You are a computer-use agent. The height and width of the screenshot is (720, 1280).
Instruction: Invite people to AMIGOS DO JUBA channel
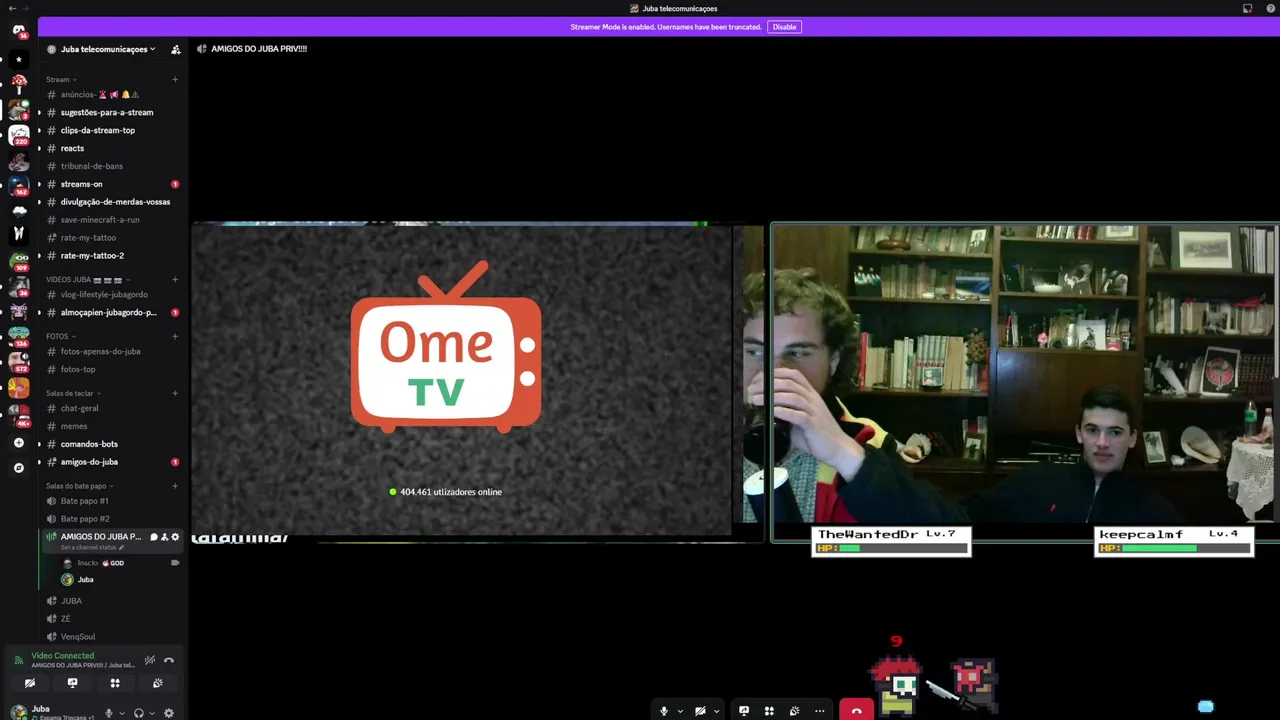click(164, 537)
